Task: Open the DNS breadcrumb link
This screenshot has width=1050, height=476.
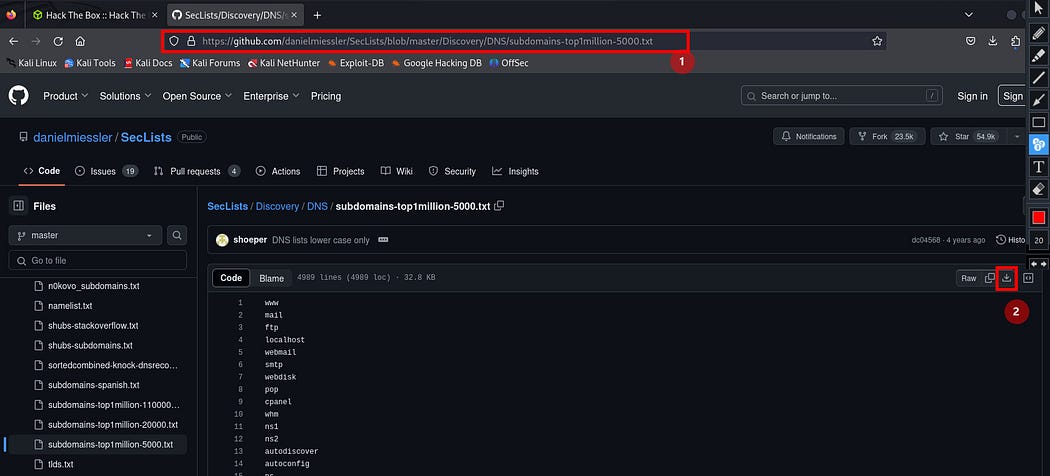Action: [317, 206]
